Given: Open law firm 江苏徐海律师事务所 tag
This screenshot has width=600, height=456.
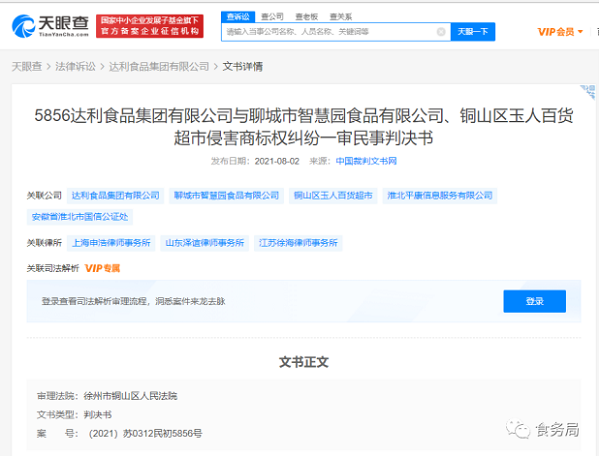Looking at the screenshot, I should 298,243.
